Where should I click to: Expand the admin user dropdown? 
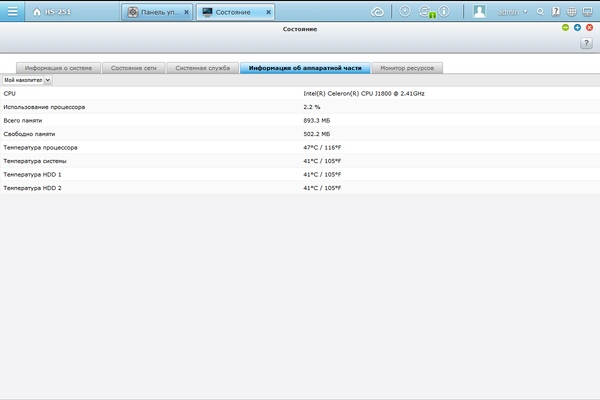click(x=512, y=12)
